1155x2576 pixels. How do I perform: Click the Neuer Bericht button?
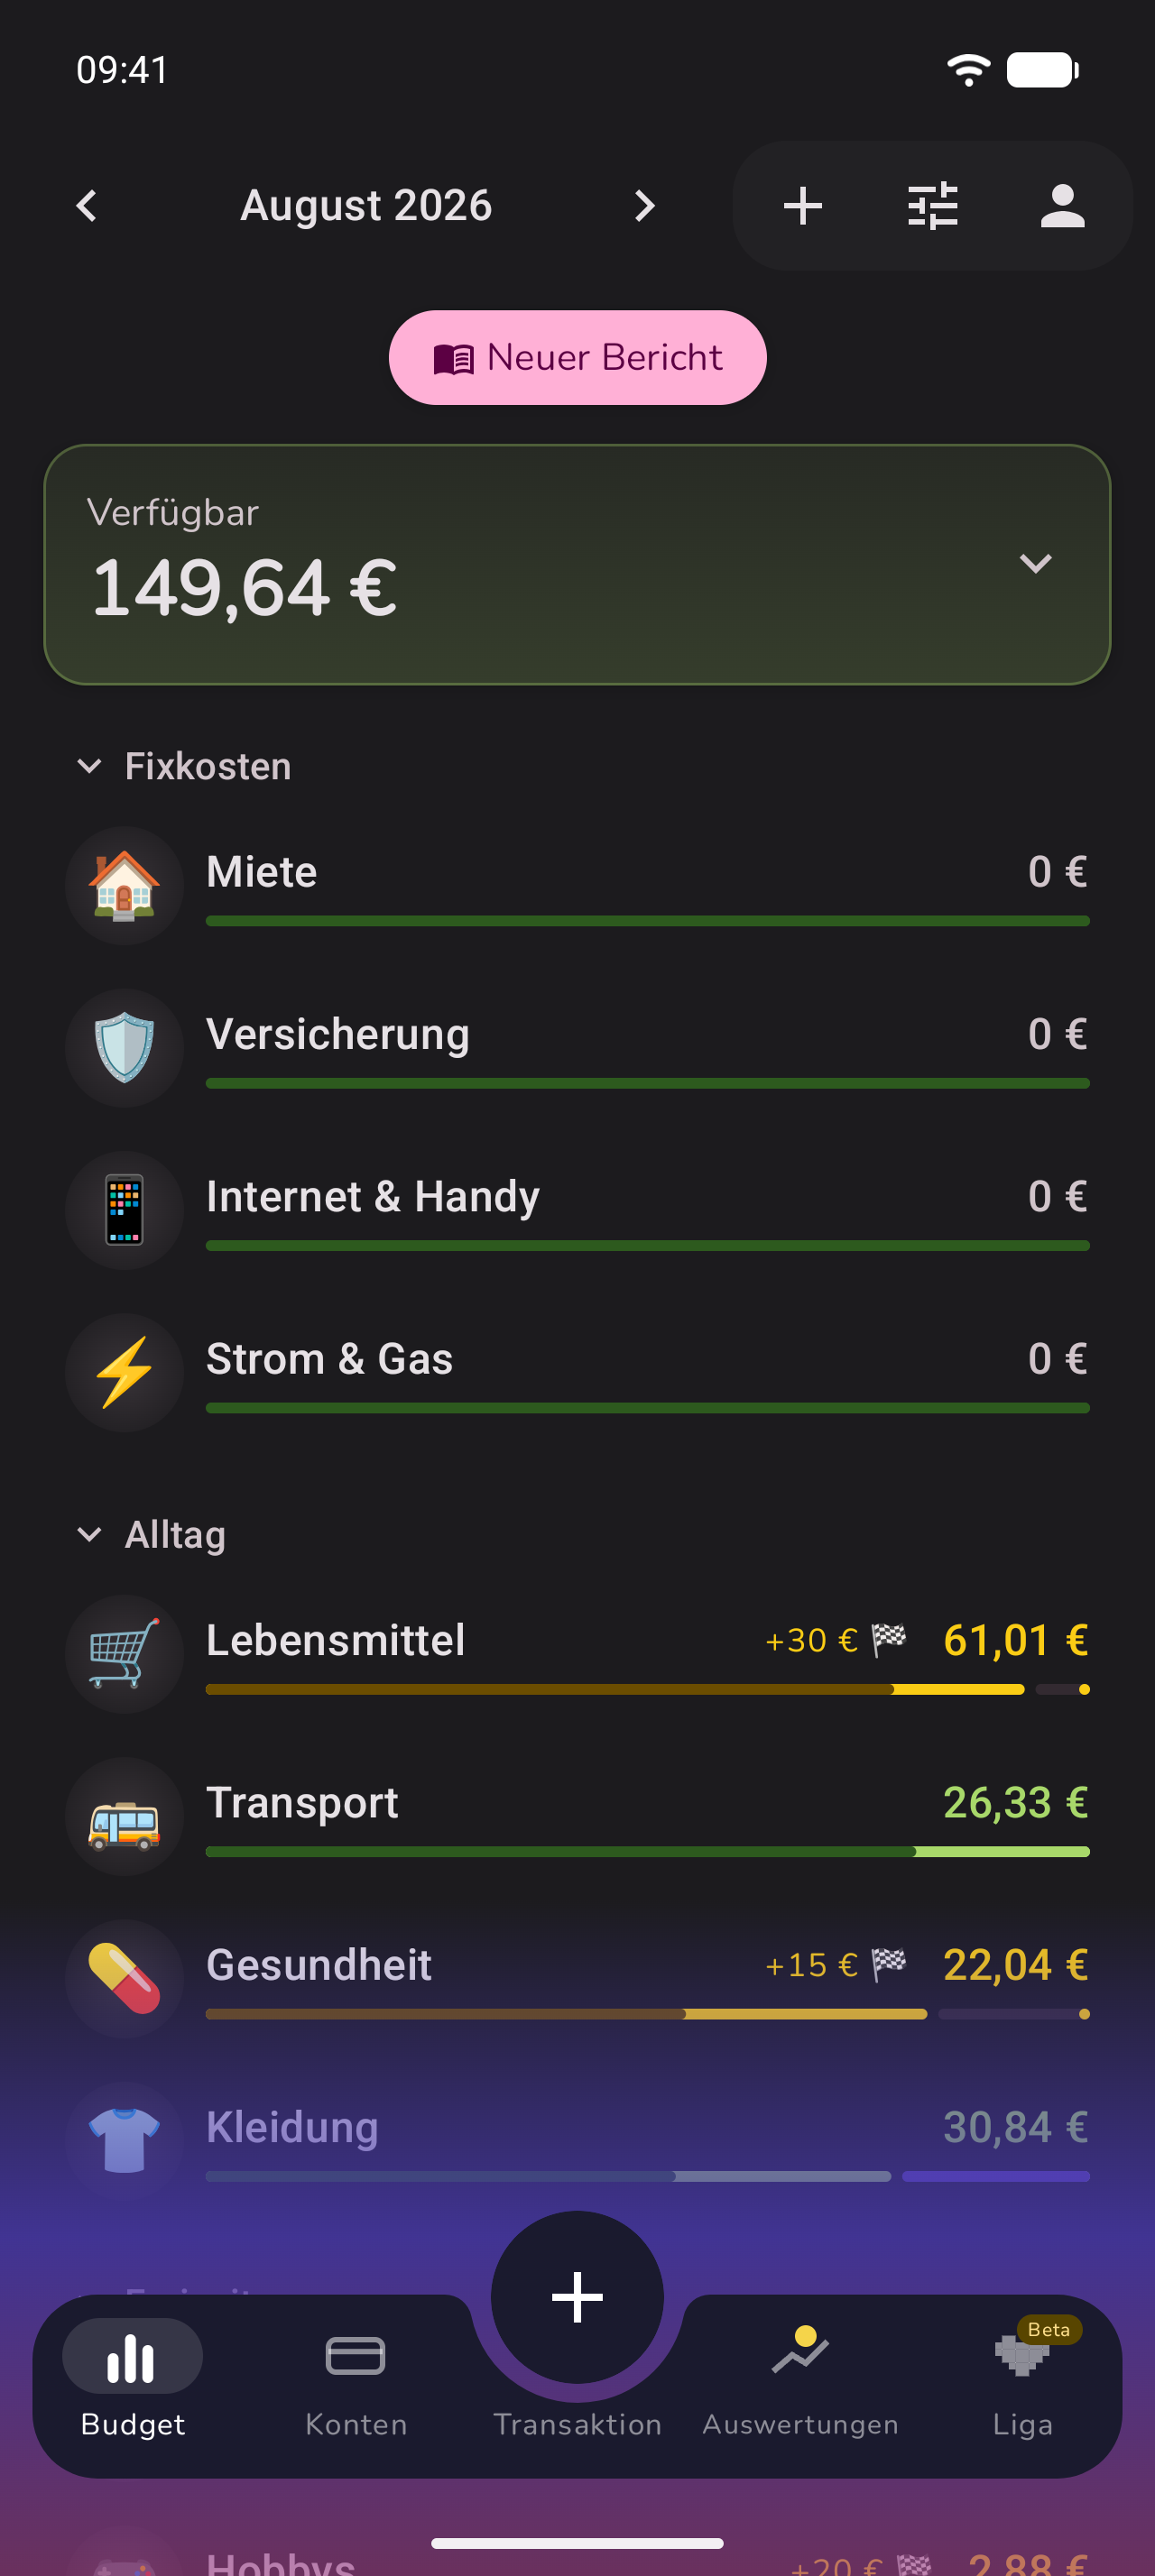pos(577,357)
